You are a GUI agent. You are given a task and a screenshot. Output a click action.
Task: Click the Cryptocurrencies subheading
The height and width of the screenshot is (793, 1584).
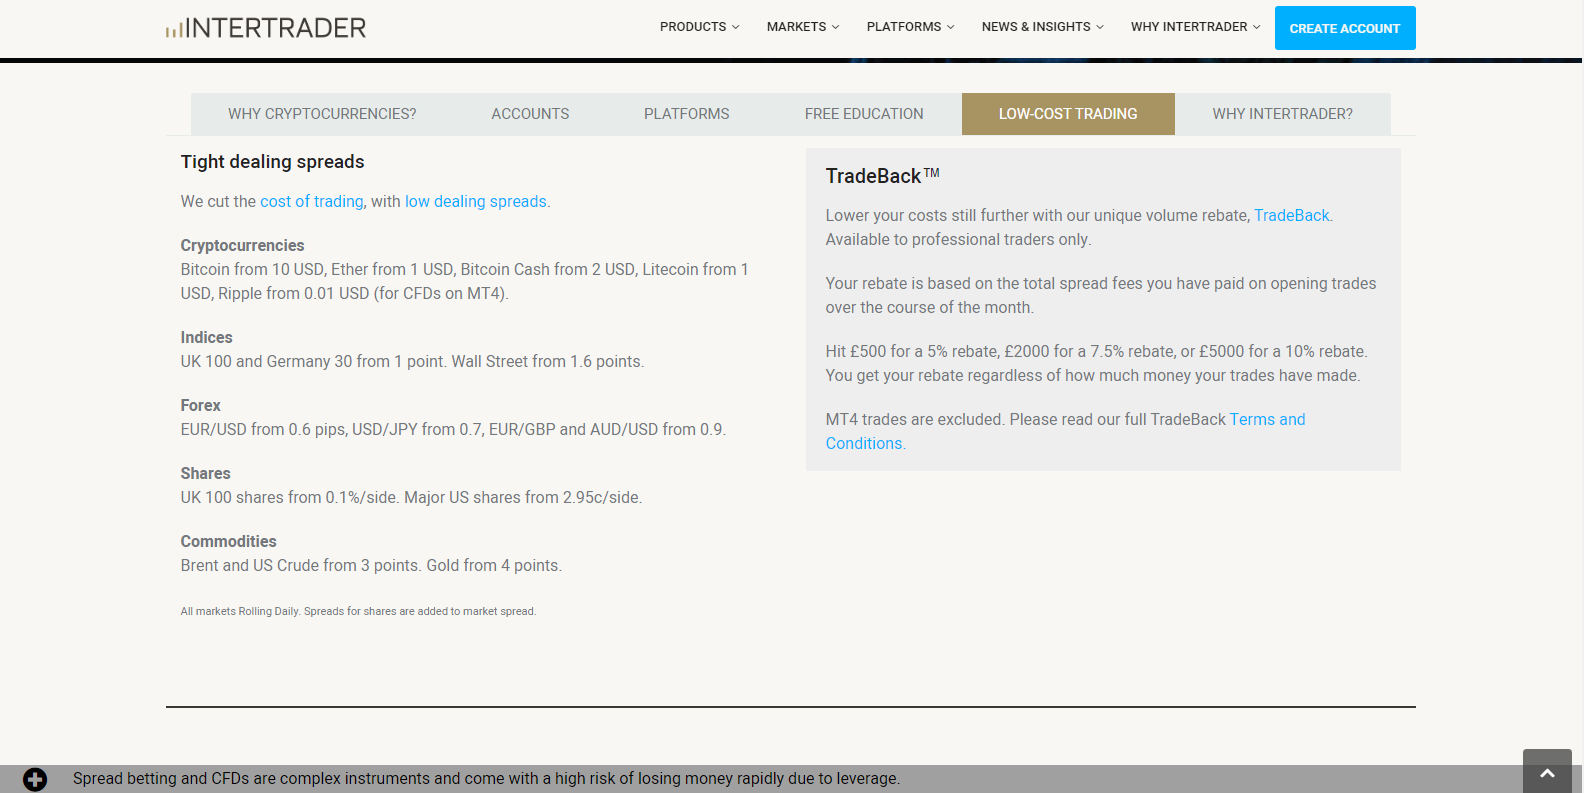(x=242, y=245)
